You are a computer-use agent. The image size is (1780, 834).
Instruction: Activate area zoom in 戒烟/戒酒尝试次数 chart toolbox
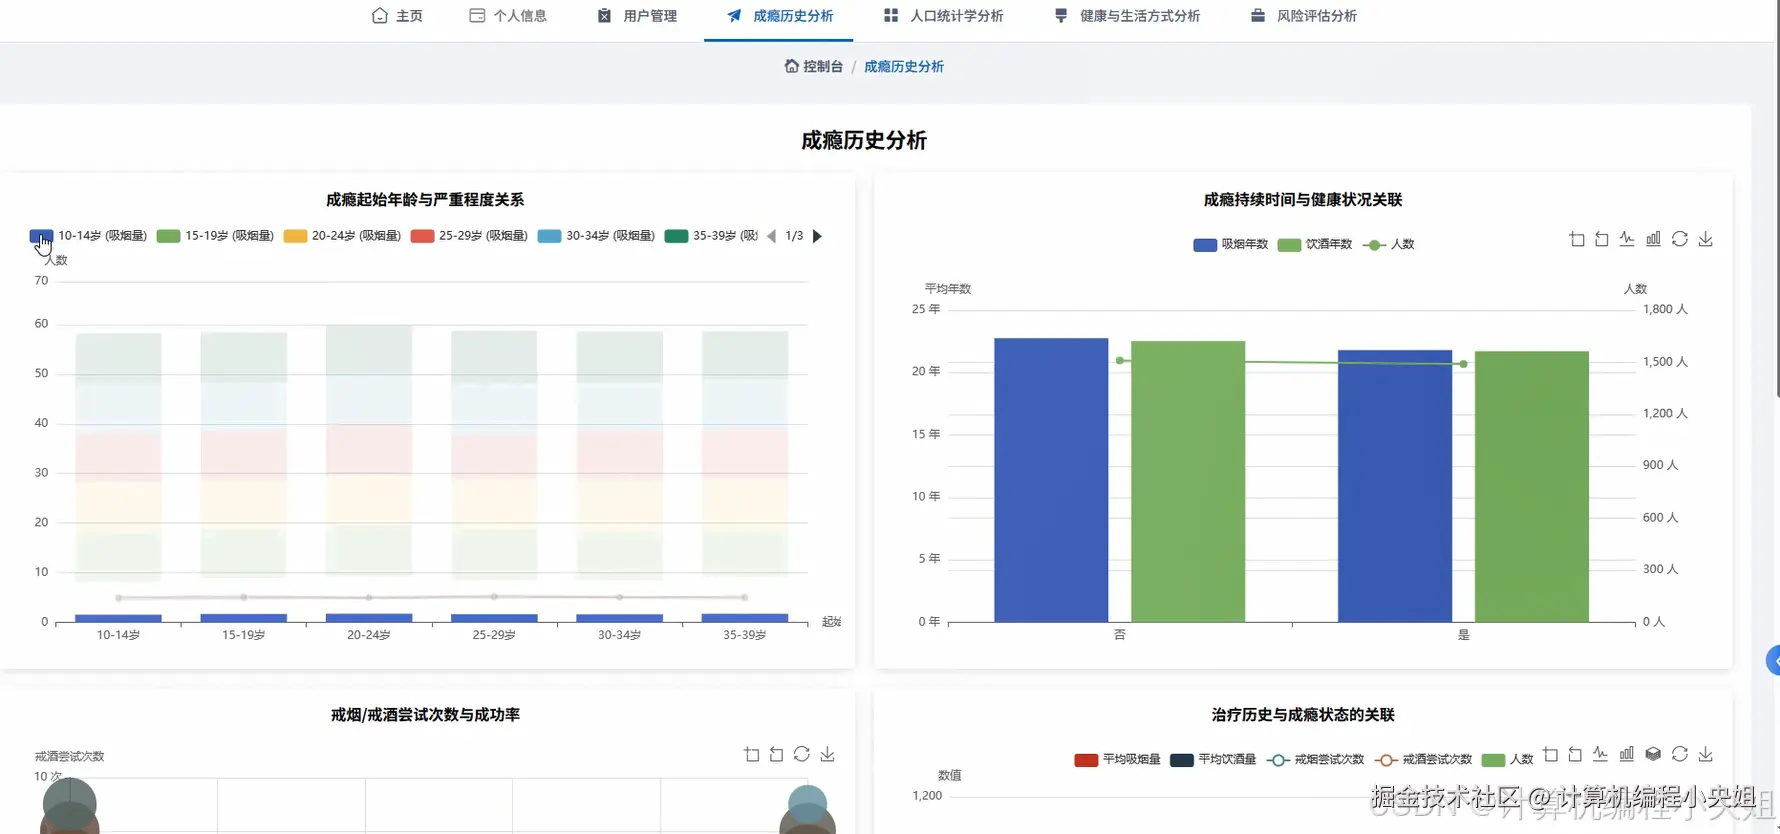752,754
